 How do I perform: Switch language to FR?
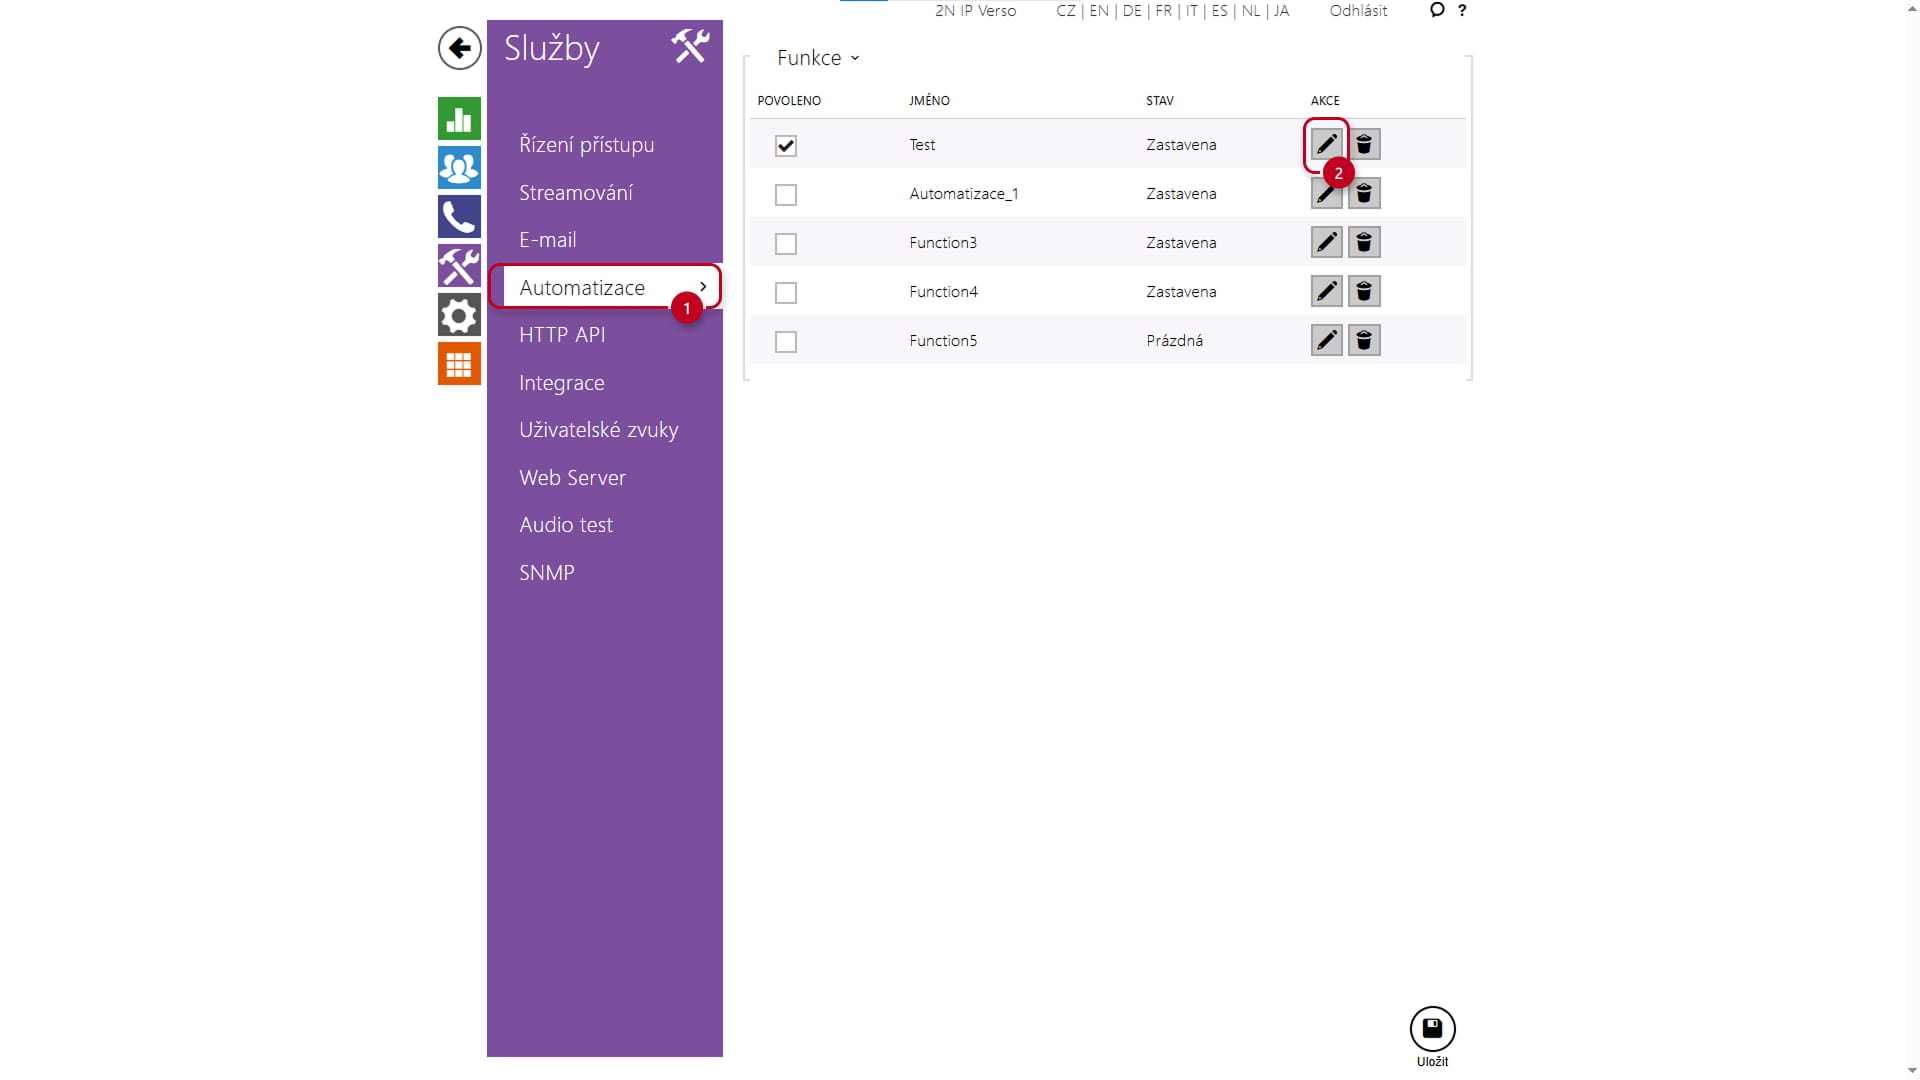pyautogui.click(x=1163, y=11)
